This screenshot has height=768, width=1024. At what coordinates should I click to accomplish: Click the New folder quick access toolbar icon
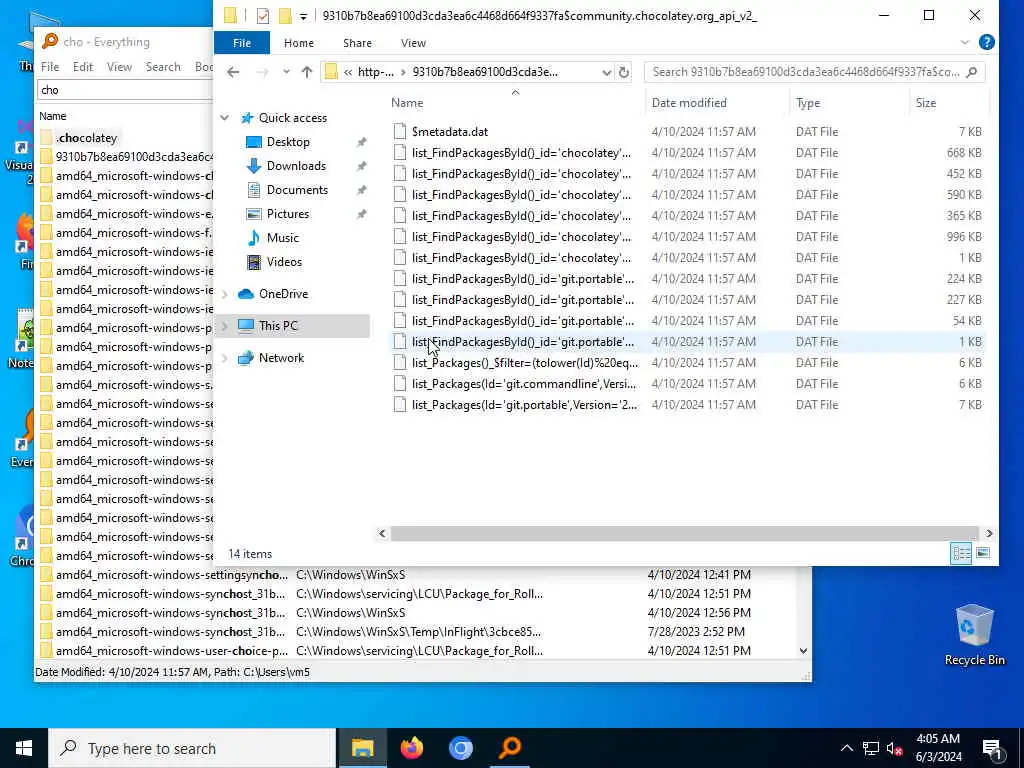click(x=285, y=16)
